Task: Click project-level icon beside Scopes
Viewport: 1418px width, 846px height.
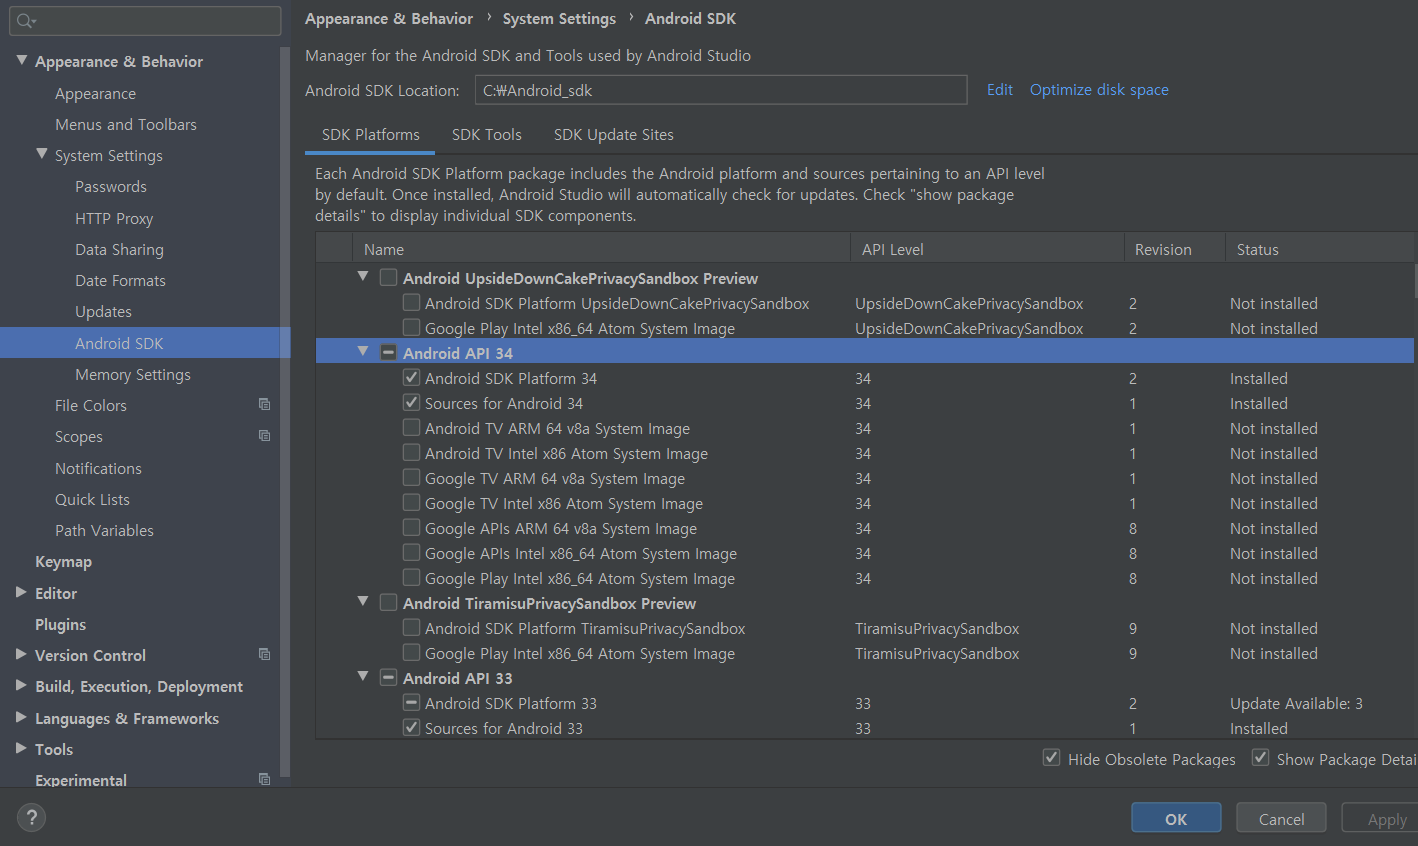Action: coord(264,435)
